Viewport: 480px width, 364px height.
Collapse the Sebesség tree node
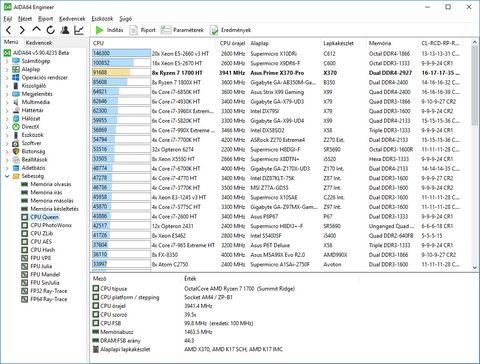pos(7,176)
